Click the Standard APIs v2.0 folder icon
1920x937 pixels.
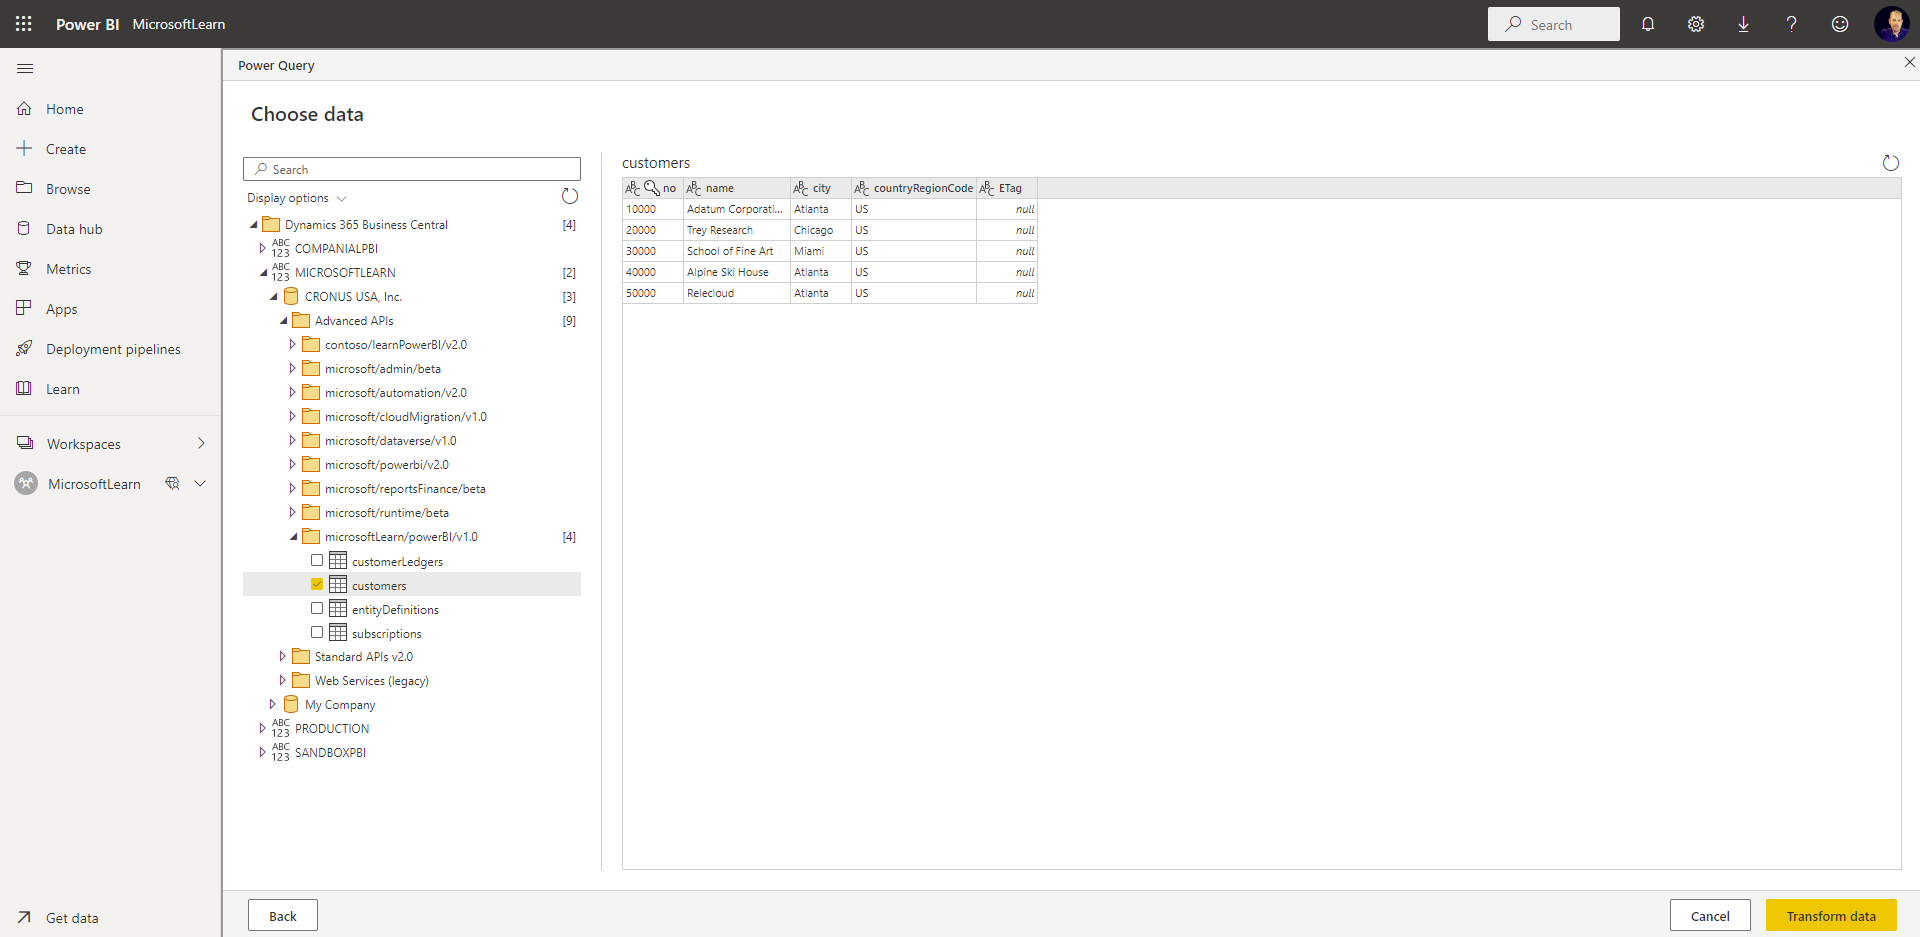coord(301,656)
